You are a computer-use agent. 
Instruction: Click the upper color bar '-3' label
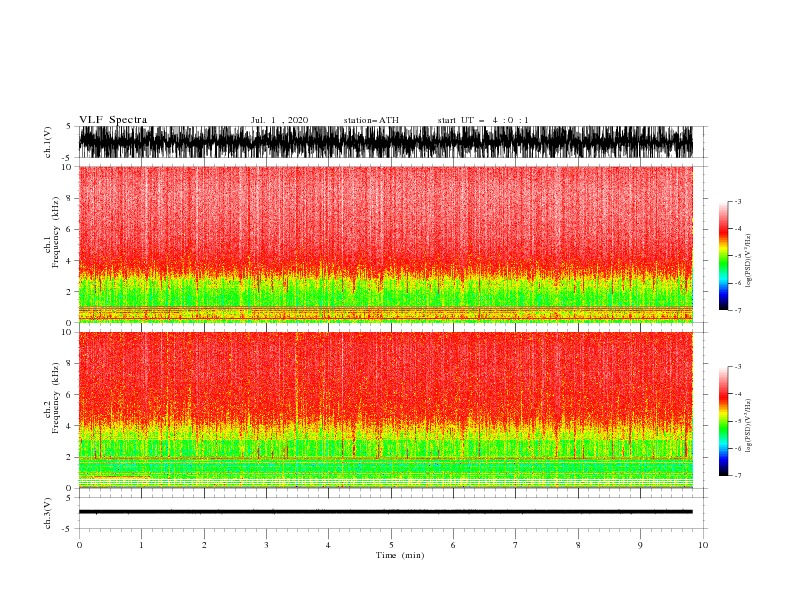(x=738, y=201)
